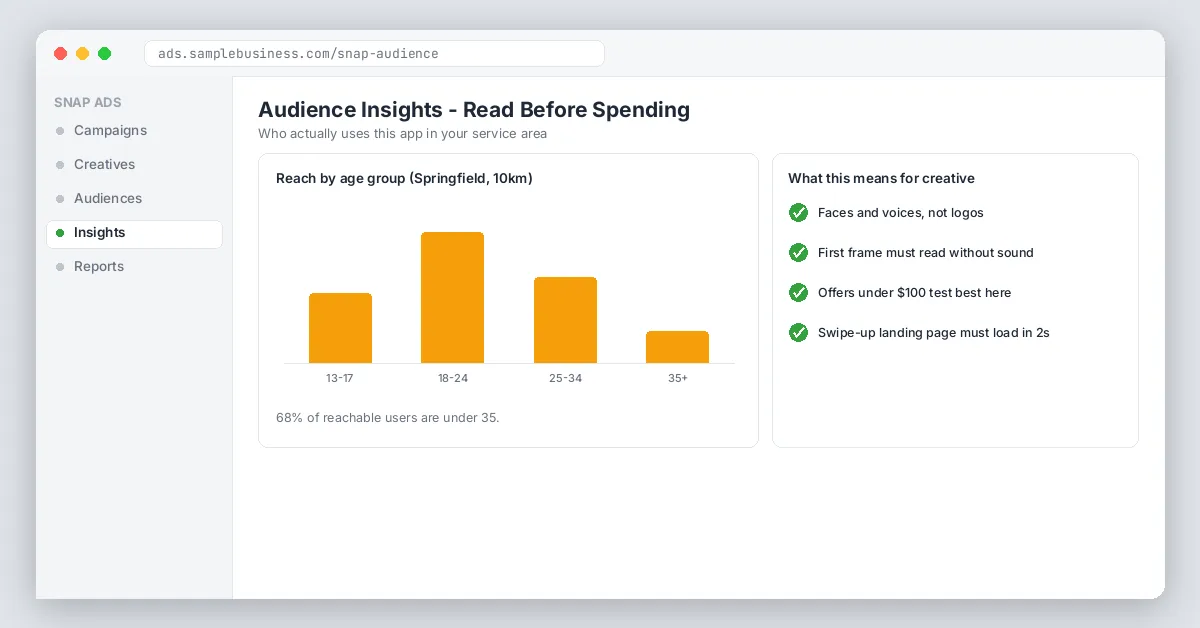Click the address bar URL field
1200x628 pixels.
[x=374, y=53]
